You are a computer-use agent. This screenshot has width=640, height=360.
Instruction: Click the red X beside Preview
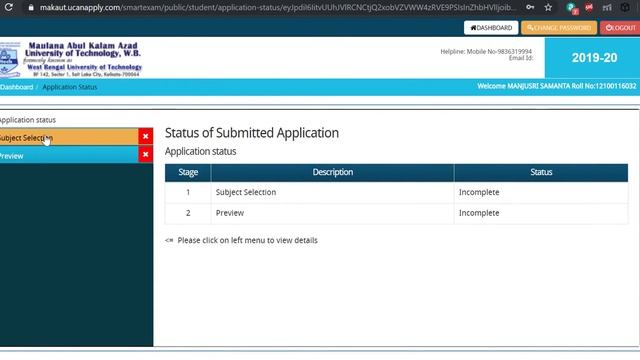pos(145,155)
